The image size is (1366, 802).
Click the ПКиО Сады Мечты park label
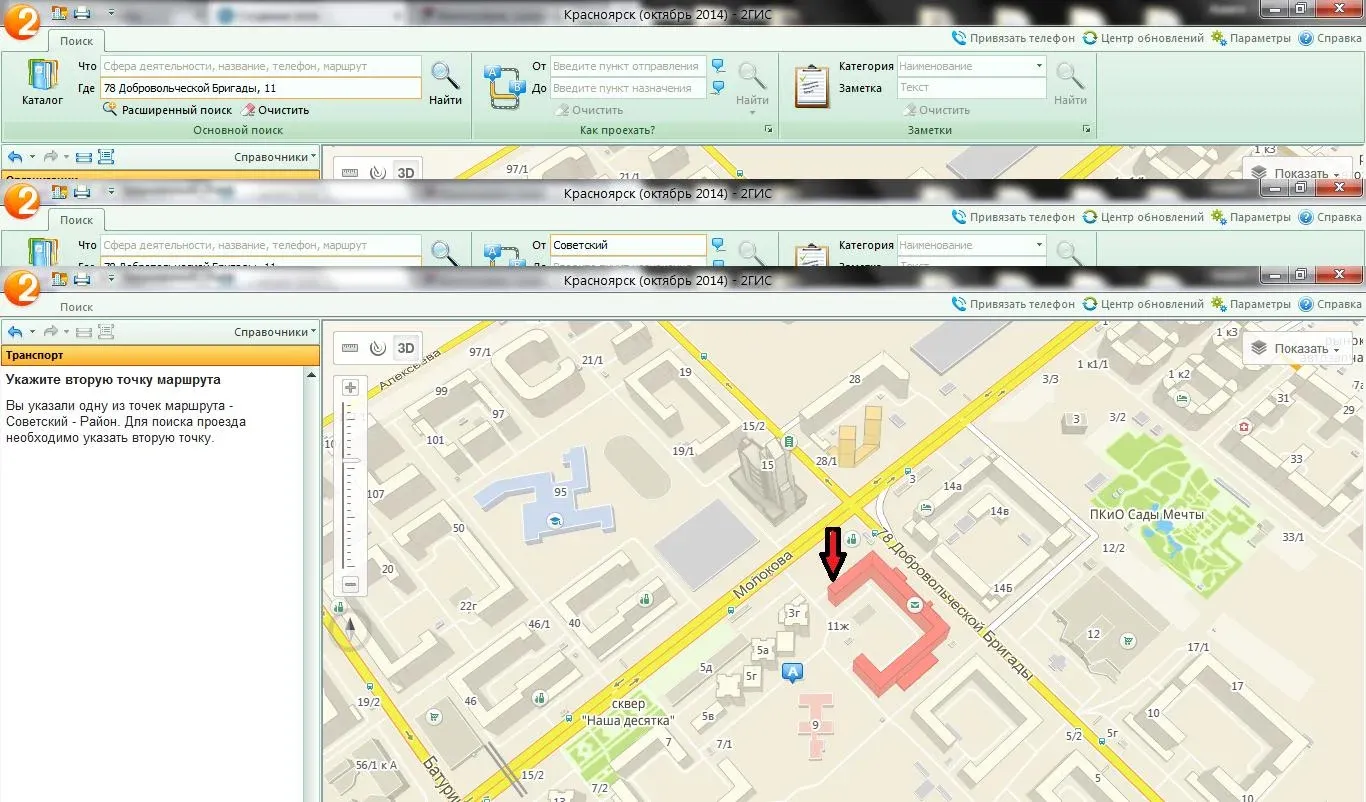[1147, 515]
